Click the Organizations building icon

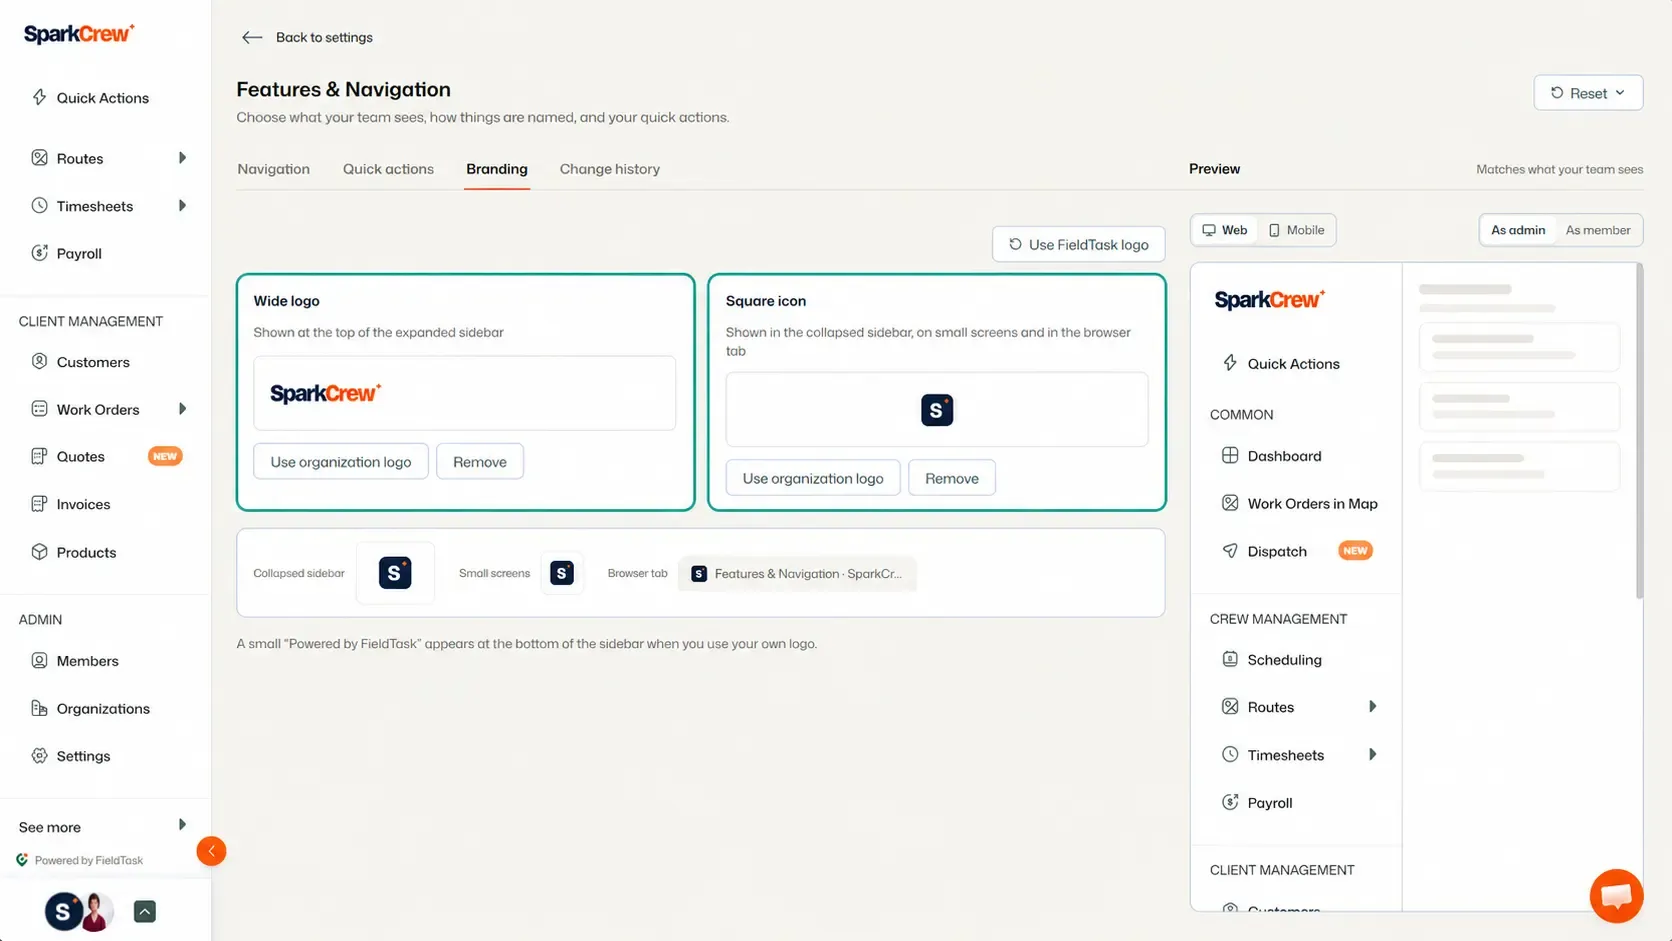(39, 709)
